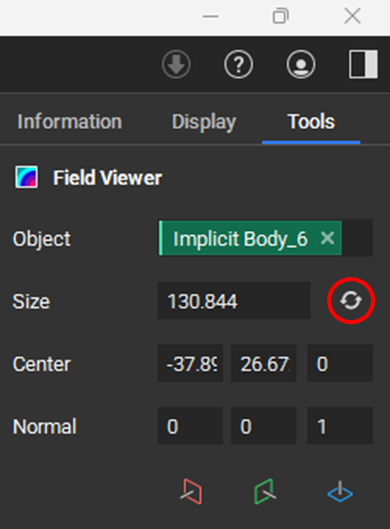Switch to the Display tab

(x=204, y=121)
